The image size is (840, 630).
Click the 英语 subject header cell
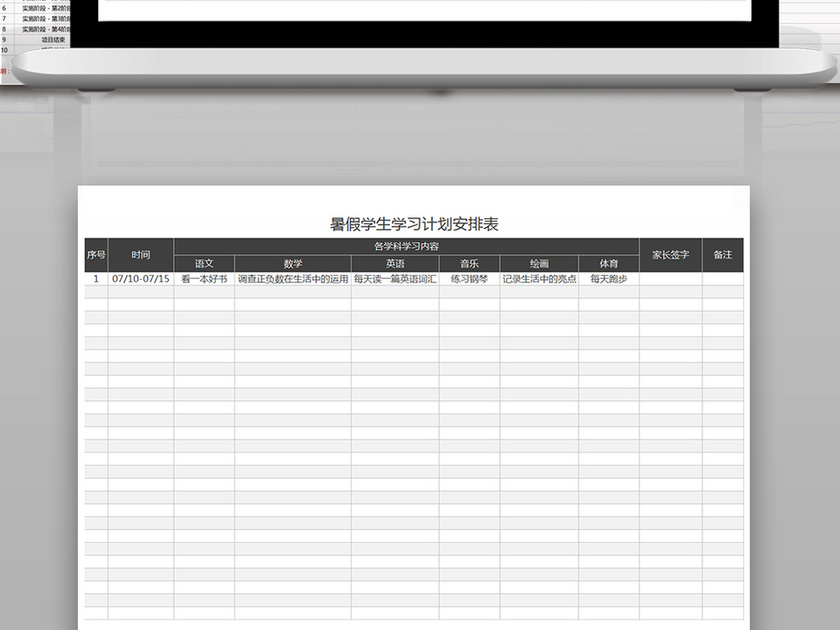click(x=395, y=263)
